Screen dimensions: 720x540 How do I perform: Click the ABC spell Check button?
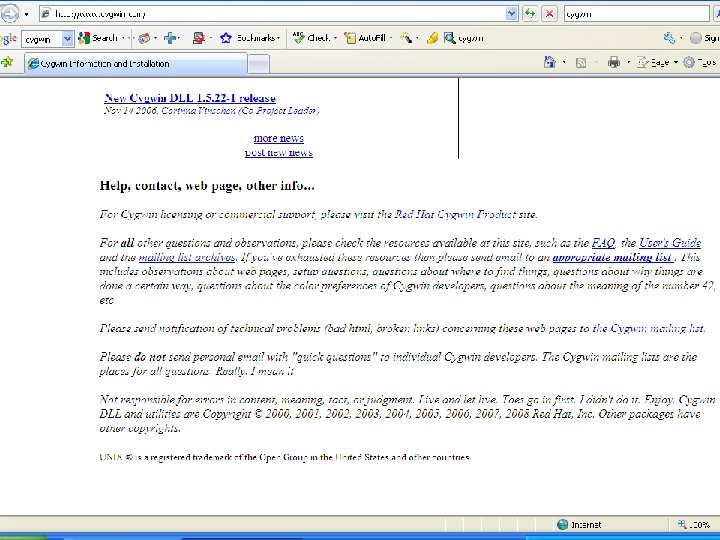[x=311, y=38]
